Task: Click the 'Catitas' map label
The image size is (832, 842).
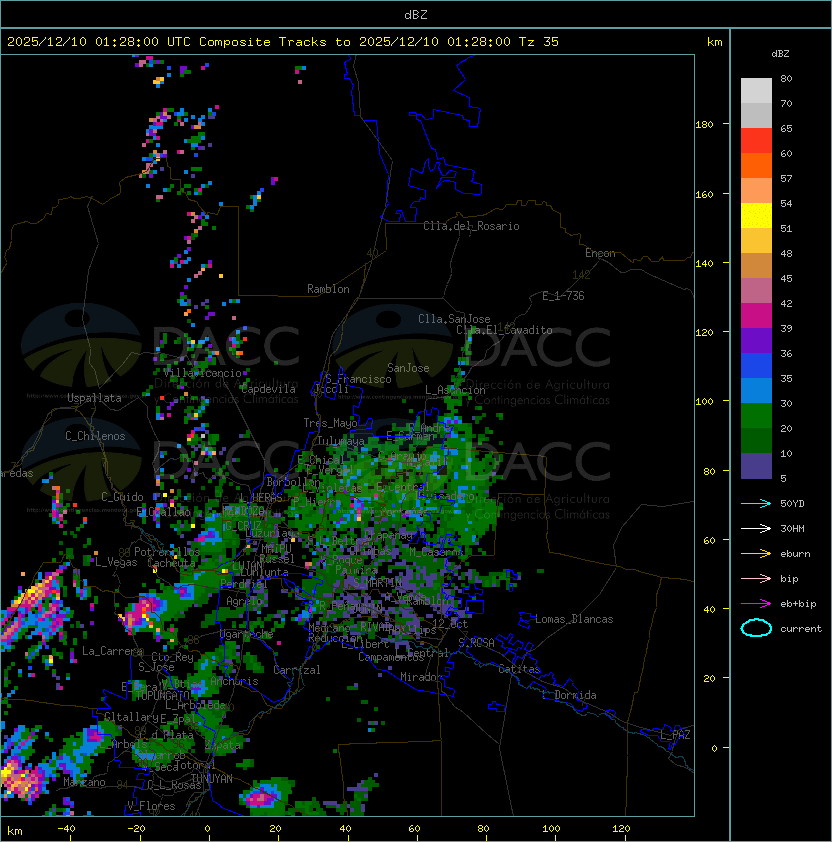Action: (x=519, y=669)
